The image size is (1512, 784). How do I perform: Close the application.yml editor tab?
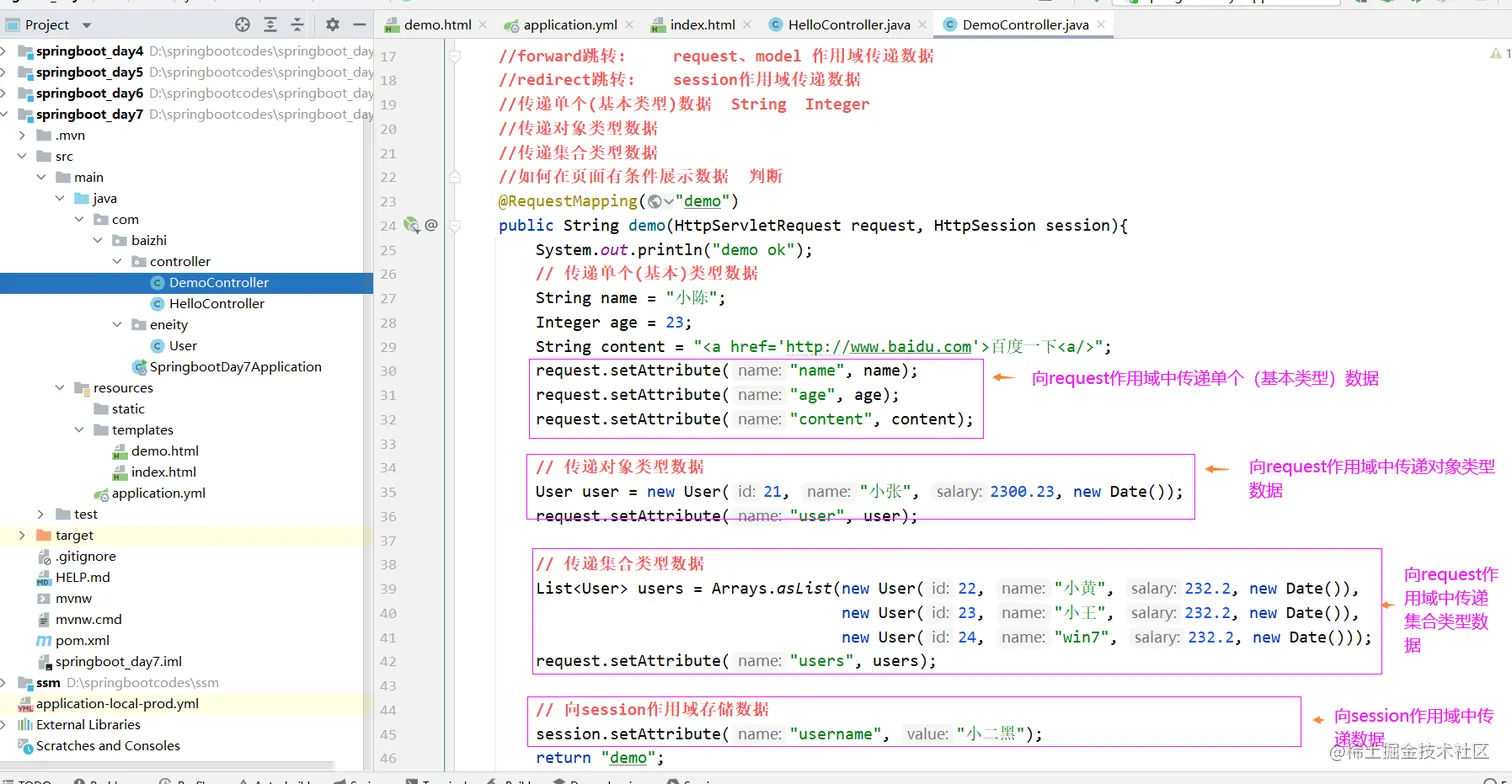(629, 24)
